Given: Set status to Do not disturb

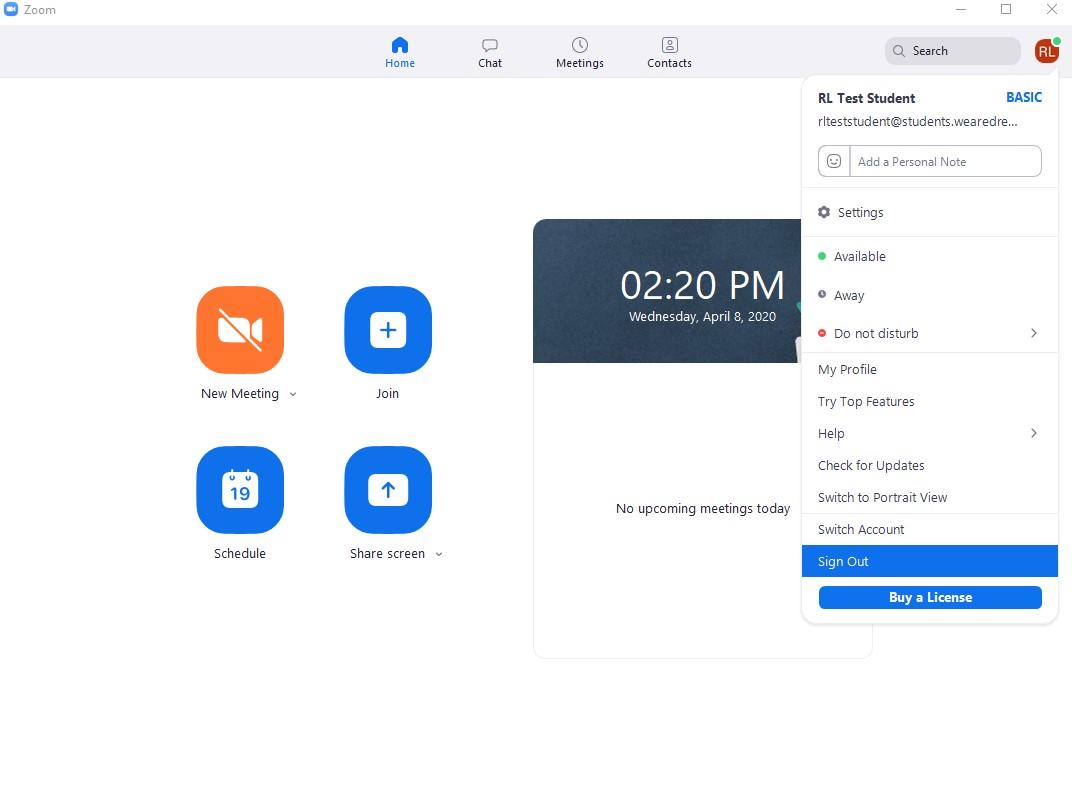Looking at the screenshot, I should pyautogui.click(x=929, y=334).
